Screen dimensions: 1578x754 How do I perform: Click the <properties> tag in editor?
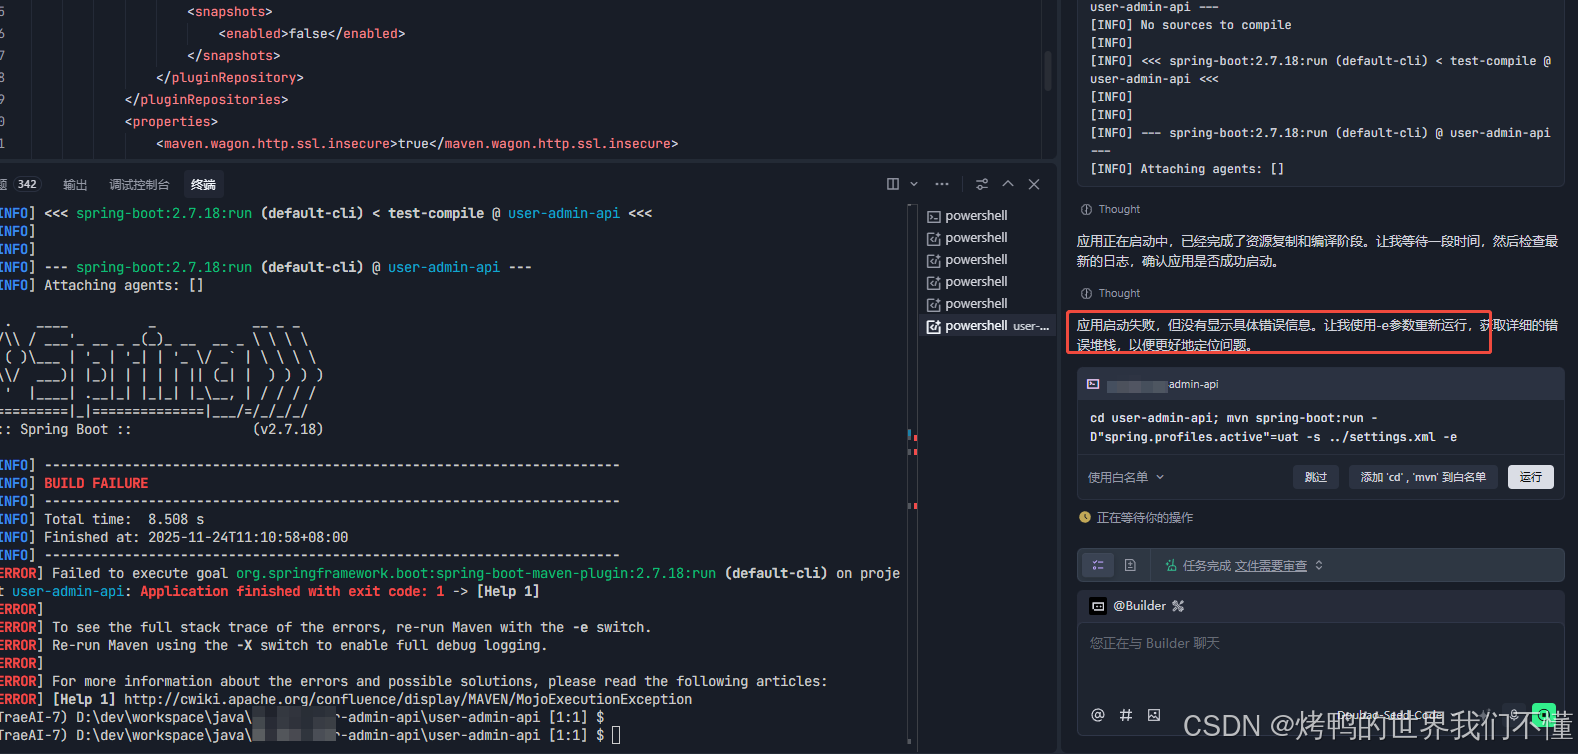pyautogui.click(x=171, y=122)
